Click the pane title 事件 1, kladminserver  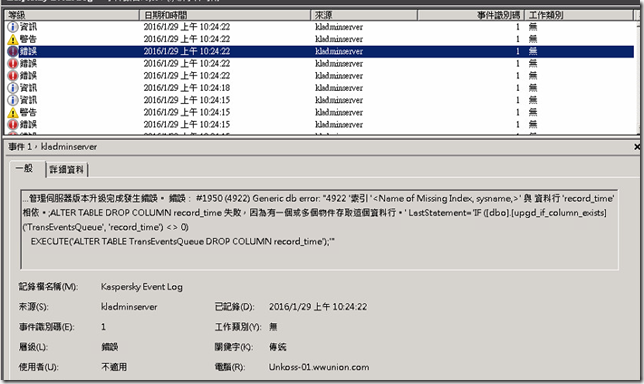53,147
